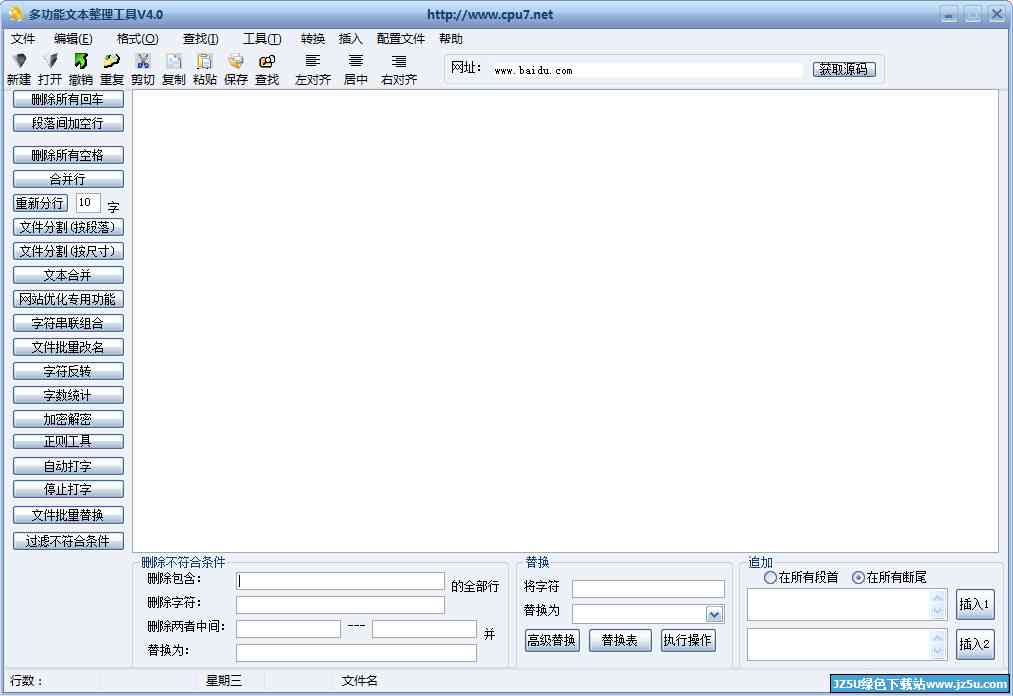Click the 加密解密 button
The height and width of the screenshot is (696, 1013).
tap(68, 419)
